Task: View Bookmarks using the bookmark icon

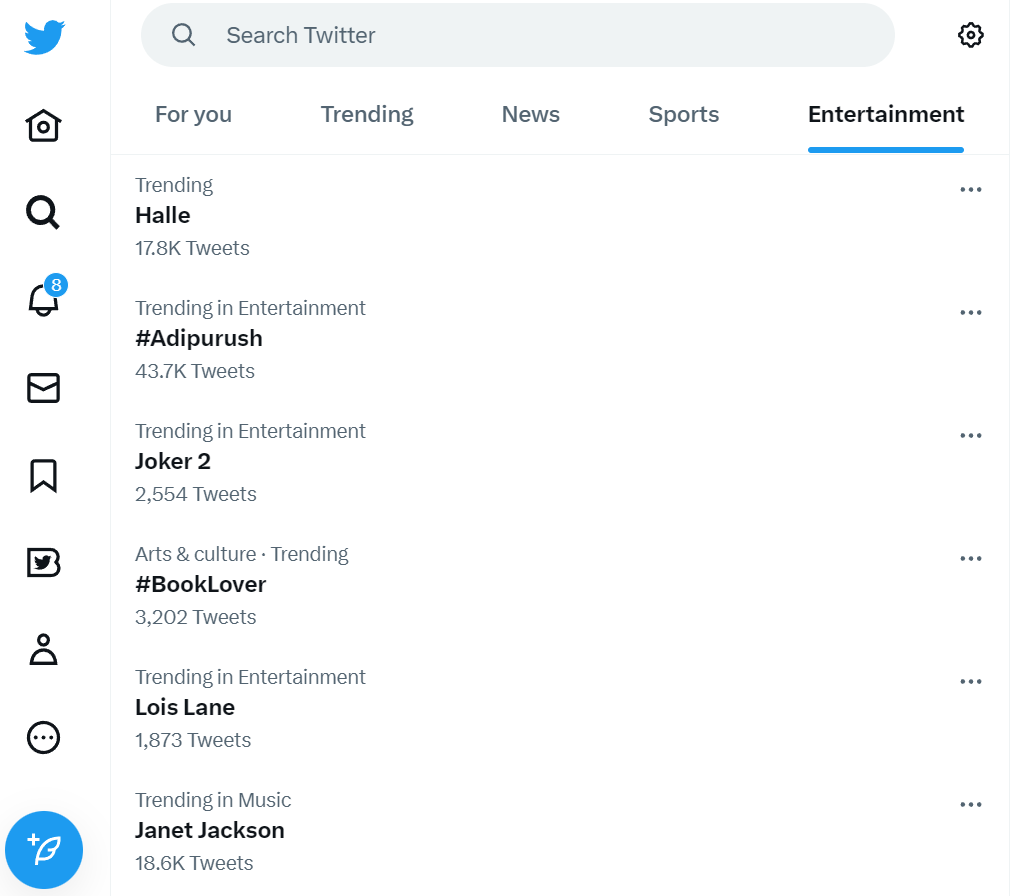Action: [x=43, y=475]
